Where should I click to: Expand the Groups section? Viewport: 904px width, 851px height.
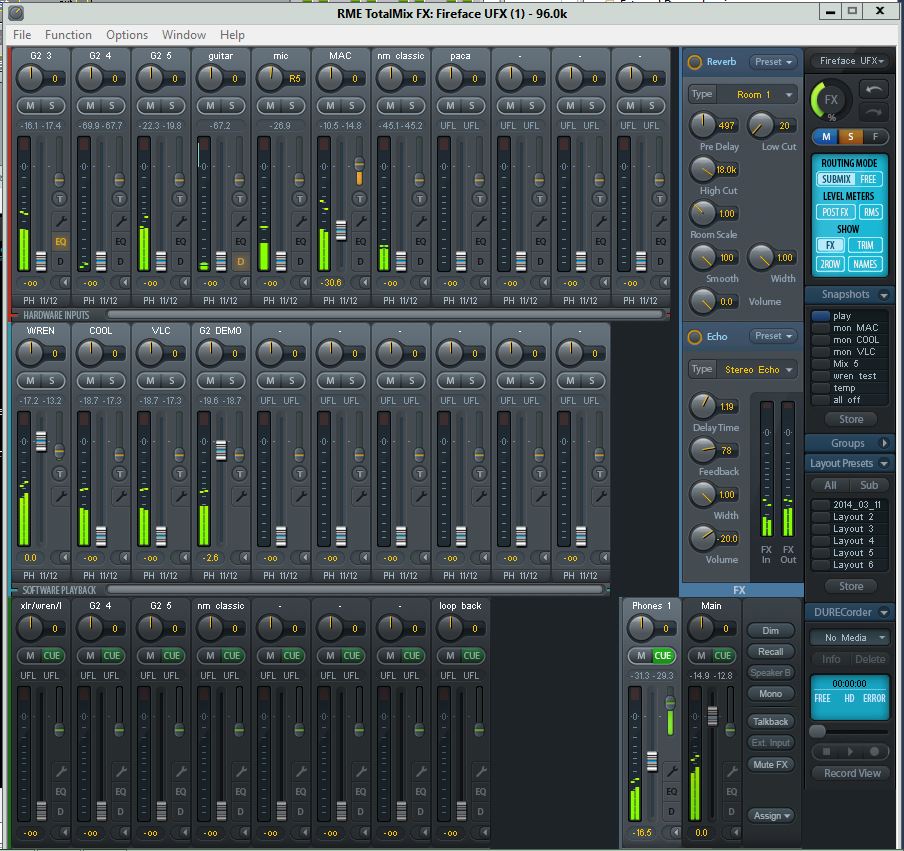[884, 443]
